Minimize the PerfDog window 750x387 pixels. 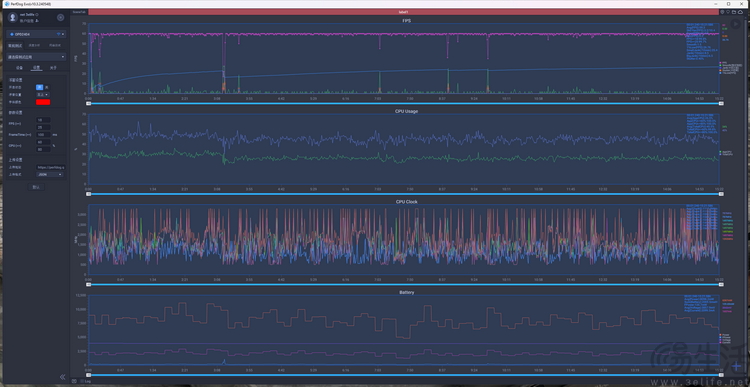(716, 3)
